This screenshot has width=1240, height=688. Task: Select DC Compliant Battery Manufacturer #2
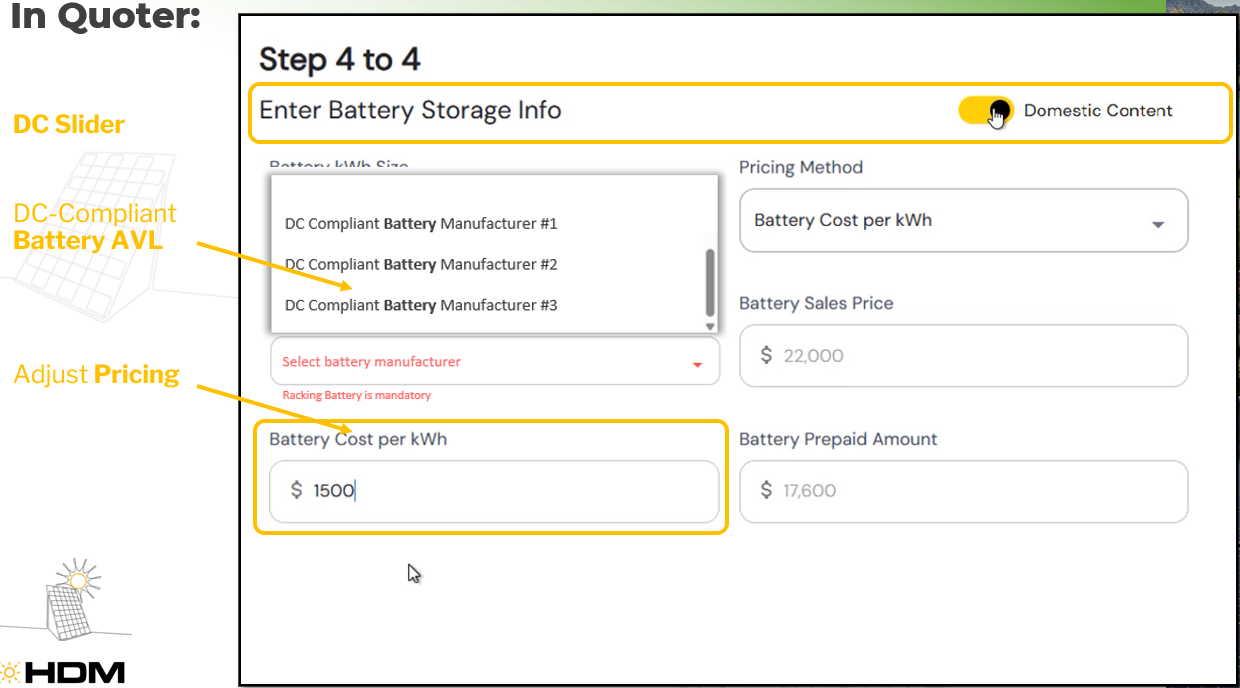click(x=421, y=265)
